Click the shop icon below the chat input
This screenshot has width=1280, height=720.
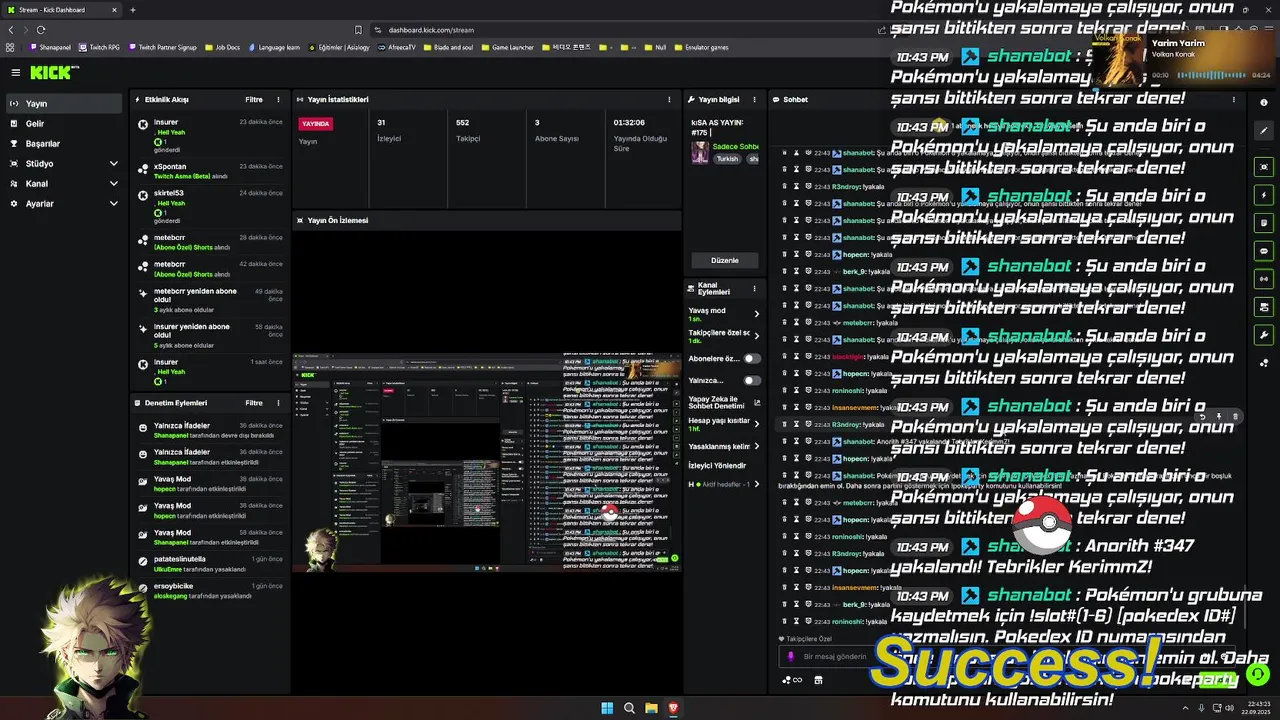[818, 680]
